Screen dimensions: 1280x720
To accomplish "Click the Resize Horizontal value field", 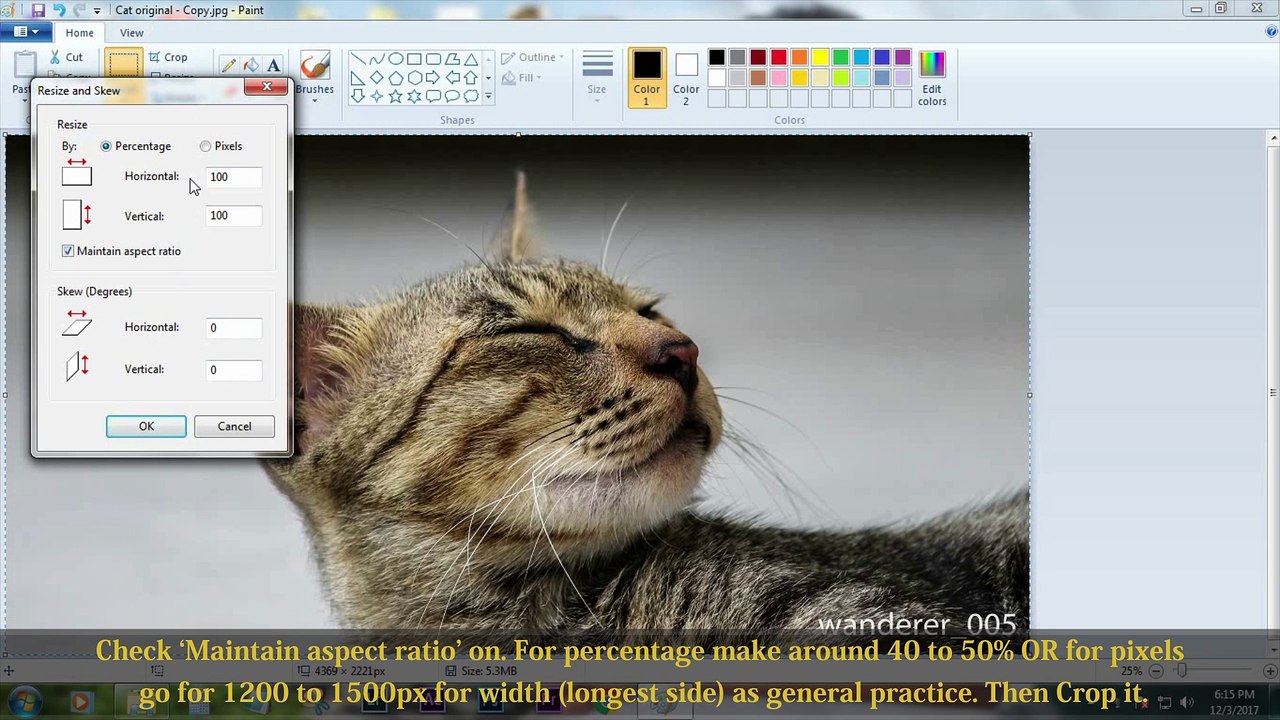I will pos(234,177).
